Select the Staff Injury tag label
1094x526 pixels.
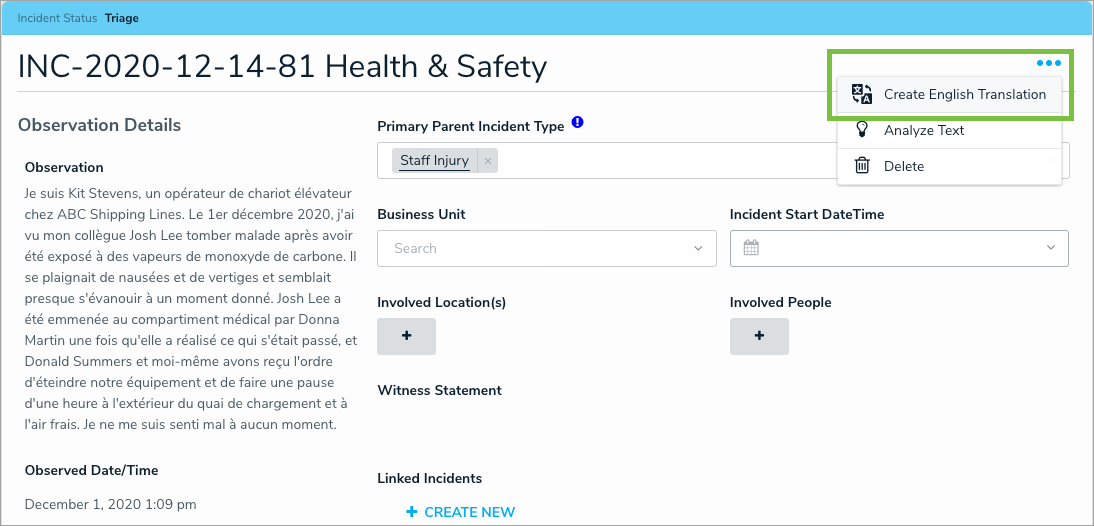tap(434, 161)
